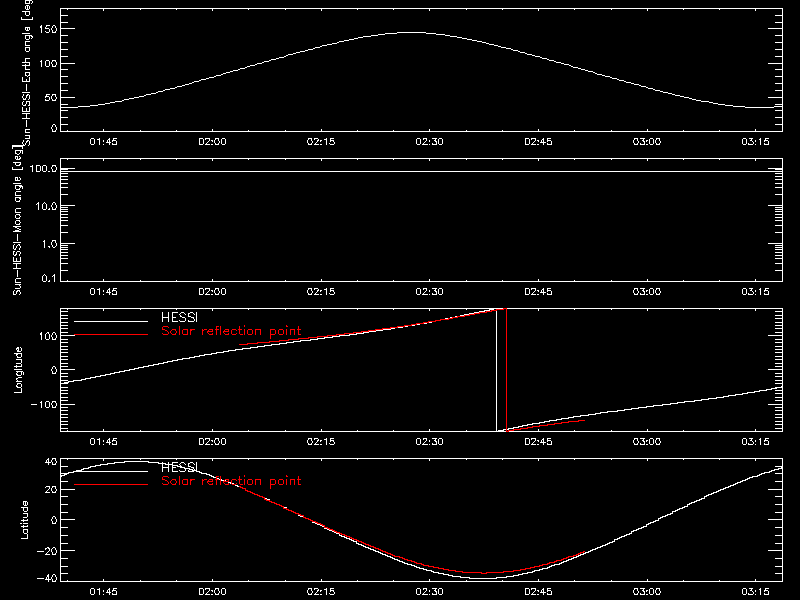Click 02:30 time label under Latitude plot
800x600 pixels.
pos(430,592)
